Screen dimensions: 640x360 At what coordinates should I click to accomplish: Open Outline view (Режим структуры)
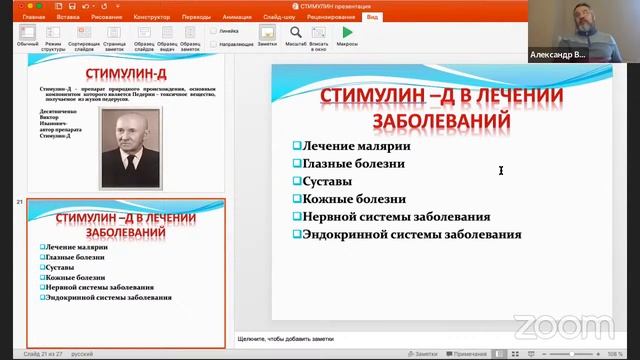(53, 38)
